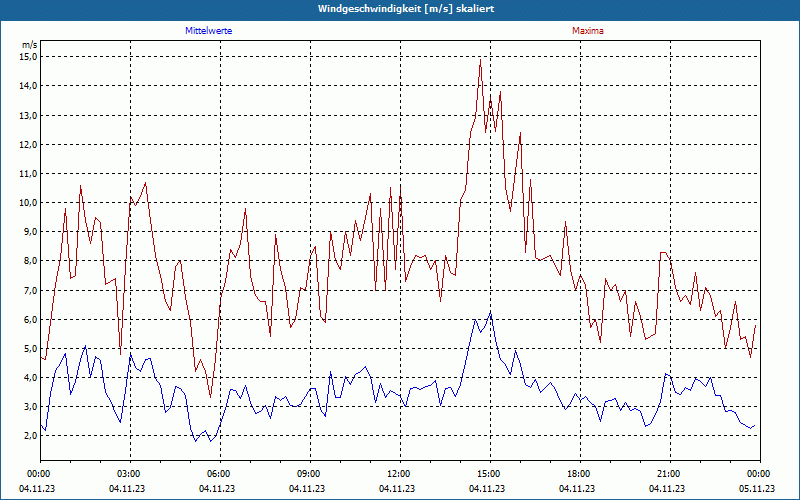Screen dimensions: 800x500
Task: Click the 12,0 y-axis value
Action: pos(29,144)
